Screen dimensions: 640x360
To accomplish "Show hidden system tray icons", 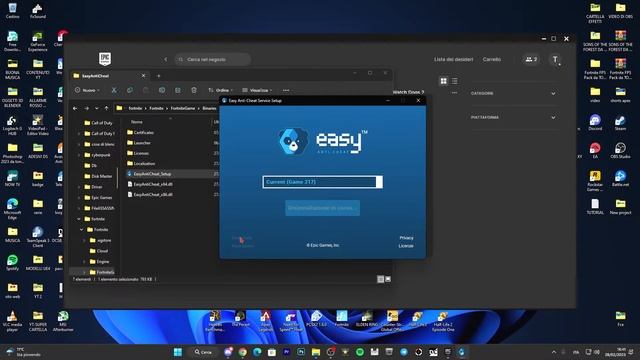I will click(x=554, y=352).
